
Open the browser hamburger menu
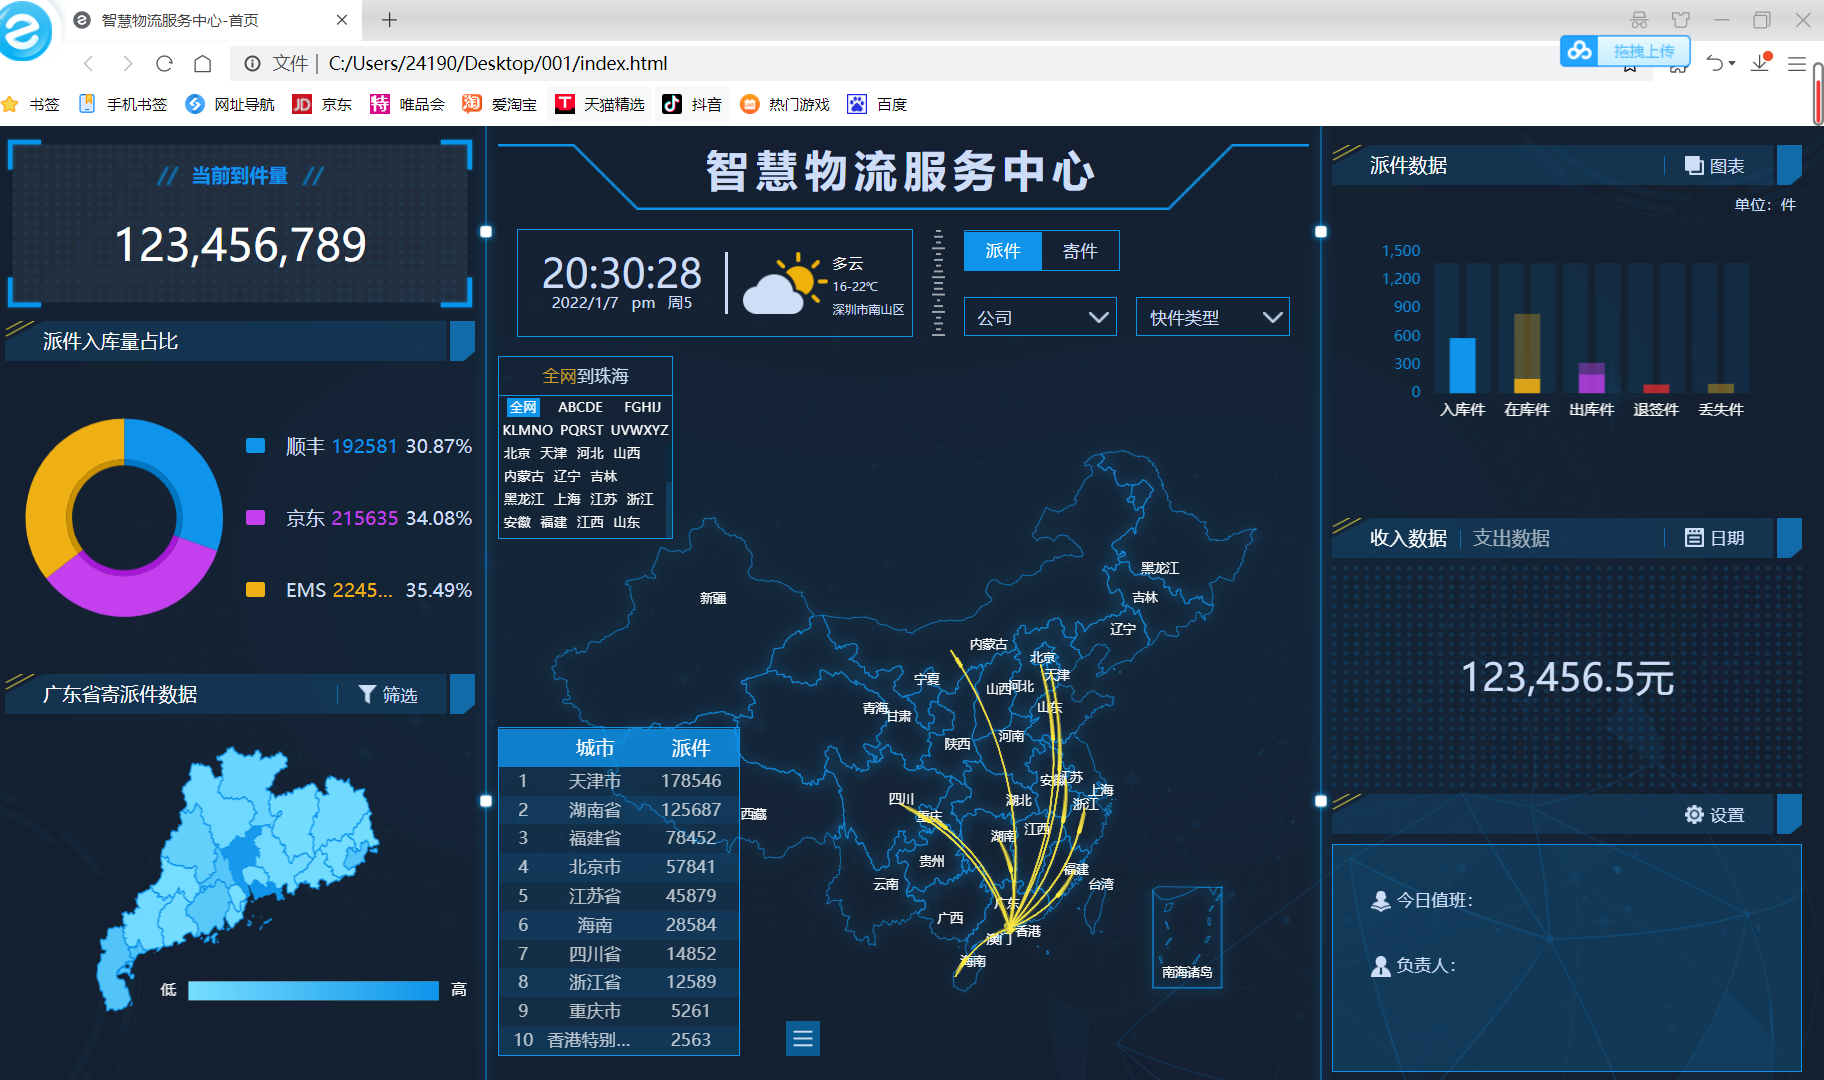[x=1797, y=64]
